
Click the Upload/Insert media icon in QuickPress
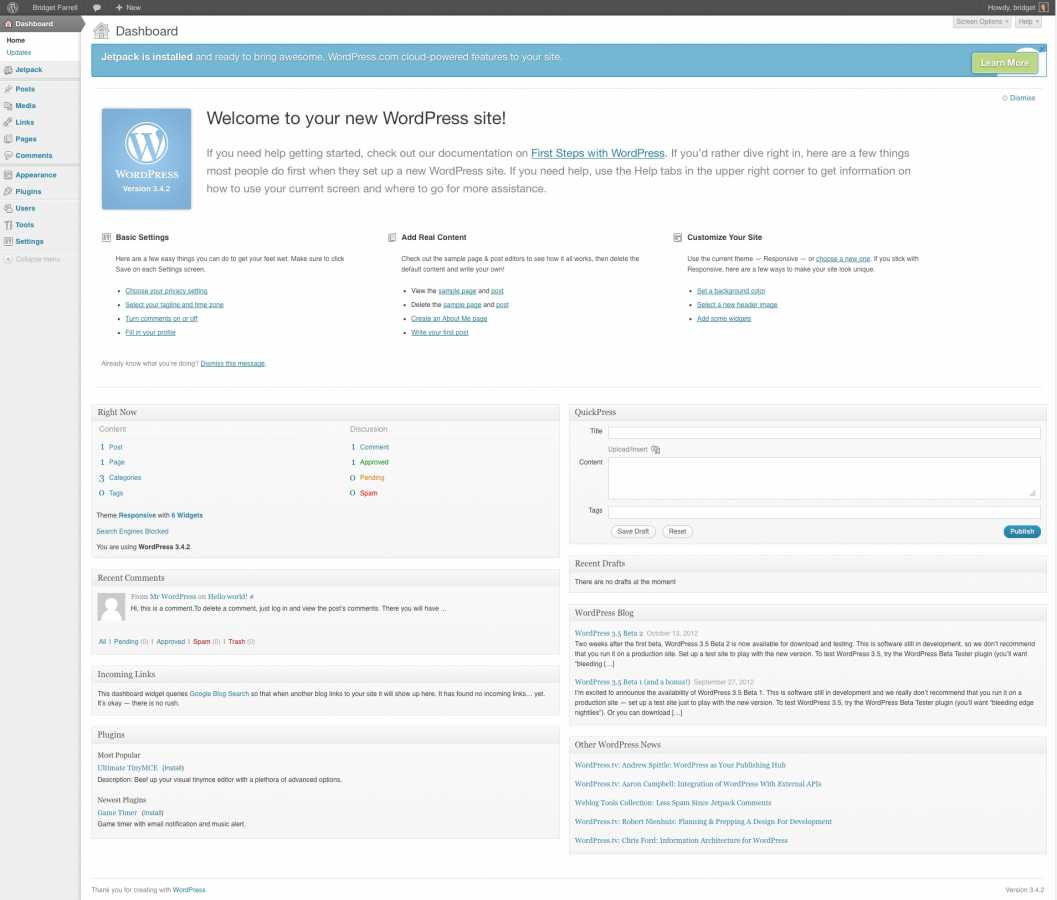click(655, 450)
